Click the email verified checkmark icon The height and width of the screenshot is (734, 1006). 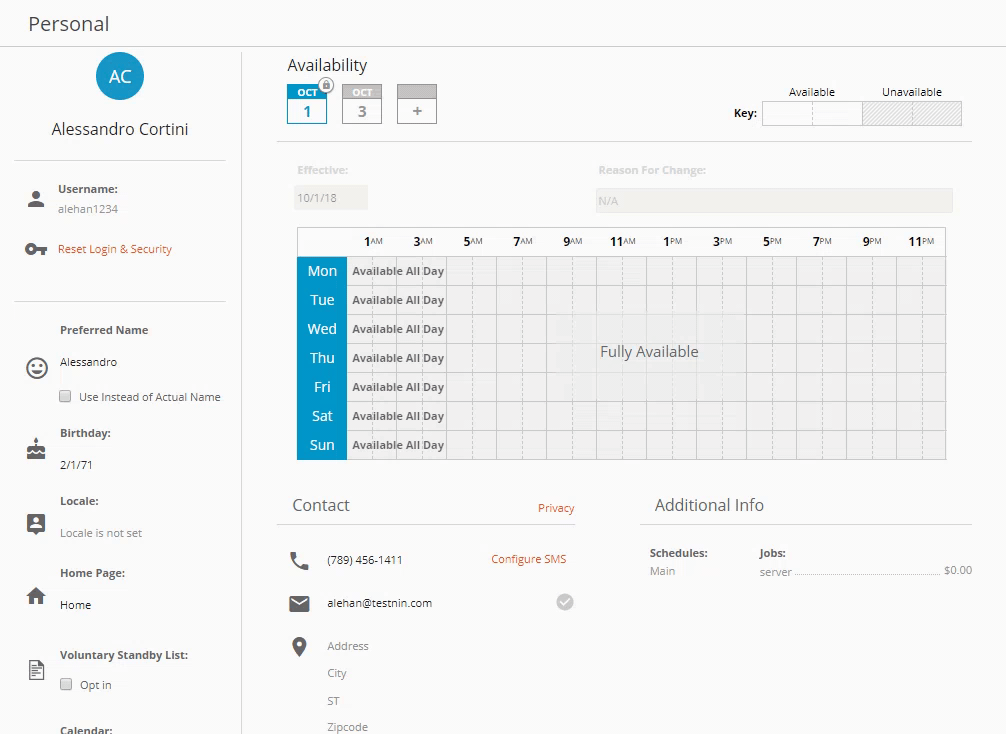click(565, 602)
